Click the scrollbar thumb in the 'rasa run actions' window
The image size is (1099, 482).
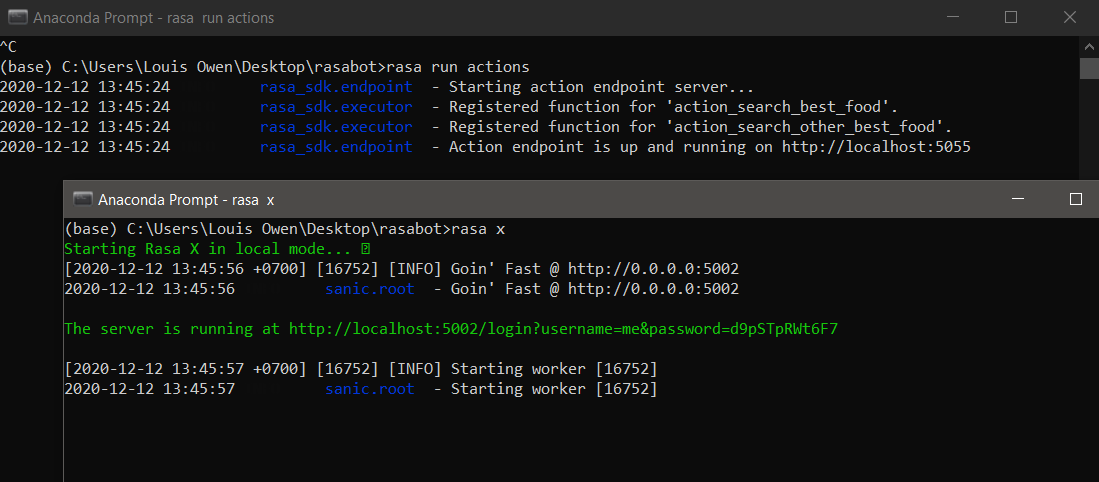click(x=1088, y=69)
